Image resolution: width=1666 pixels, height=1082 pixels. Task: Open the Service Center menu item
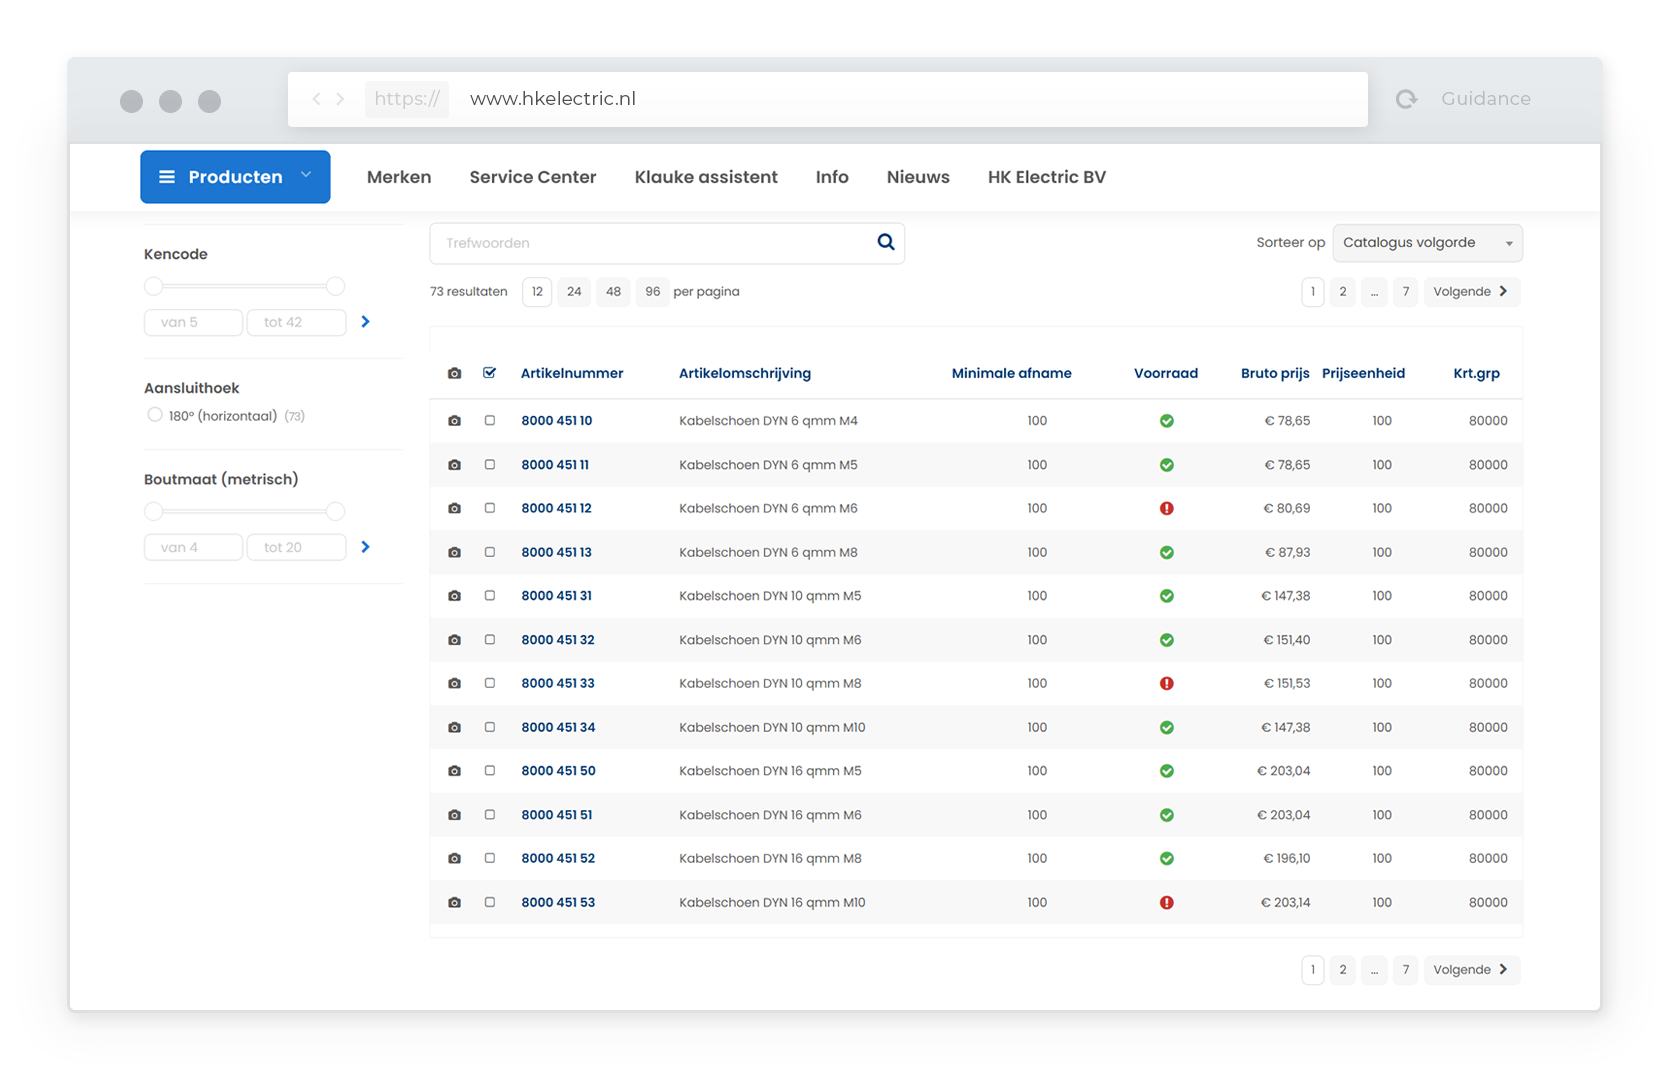click(x=532, y=177)
